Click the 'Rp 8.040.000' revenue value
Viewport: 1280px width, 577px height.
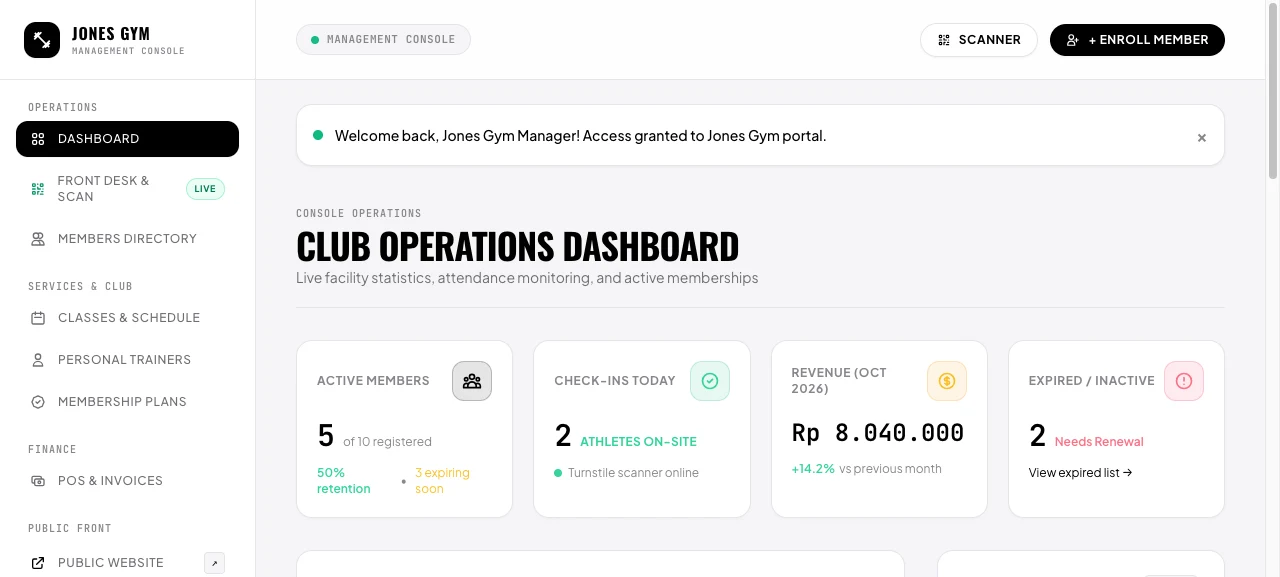(878, 433)
